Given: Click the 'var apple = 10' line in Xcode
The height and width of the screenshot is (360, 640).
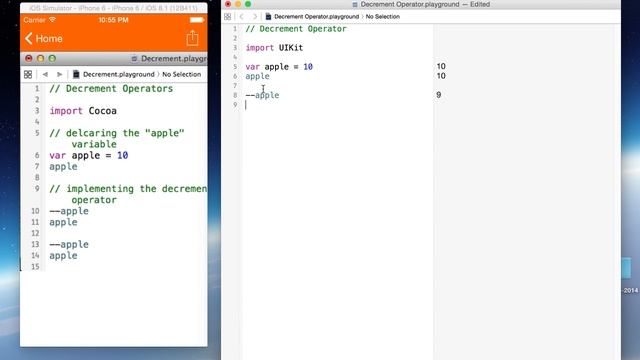Looking at the screenshot, I should pyautogui.click(x=279, y=67).
